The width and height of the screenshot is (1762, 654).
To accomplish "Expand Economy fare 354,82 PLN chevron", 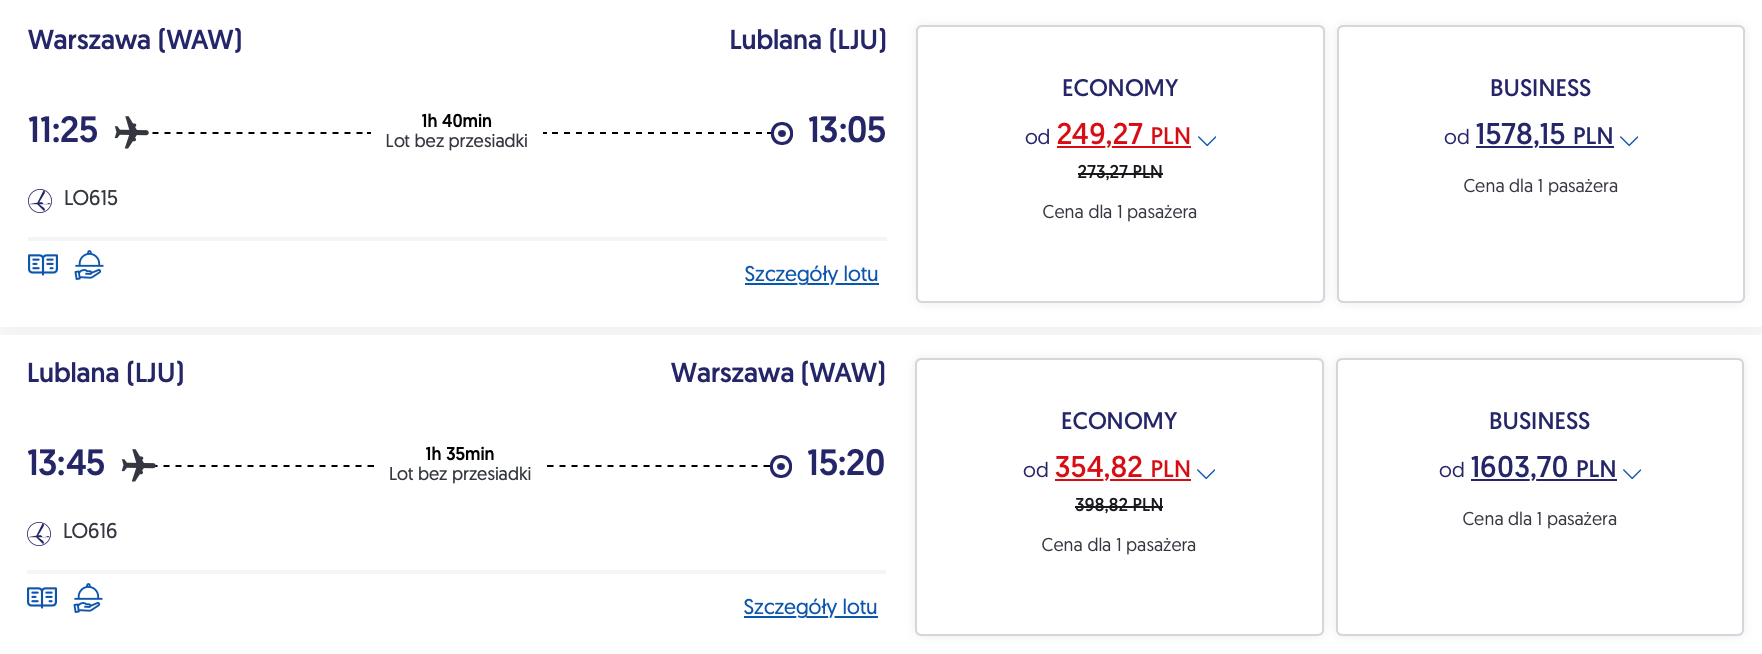I will click(1206, 474).
